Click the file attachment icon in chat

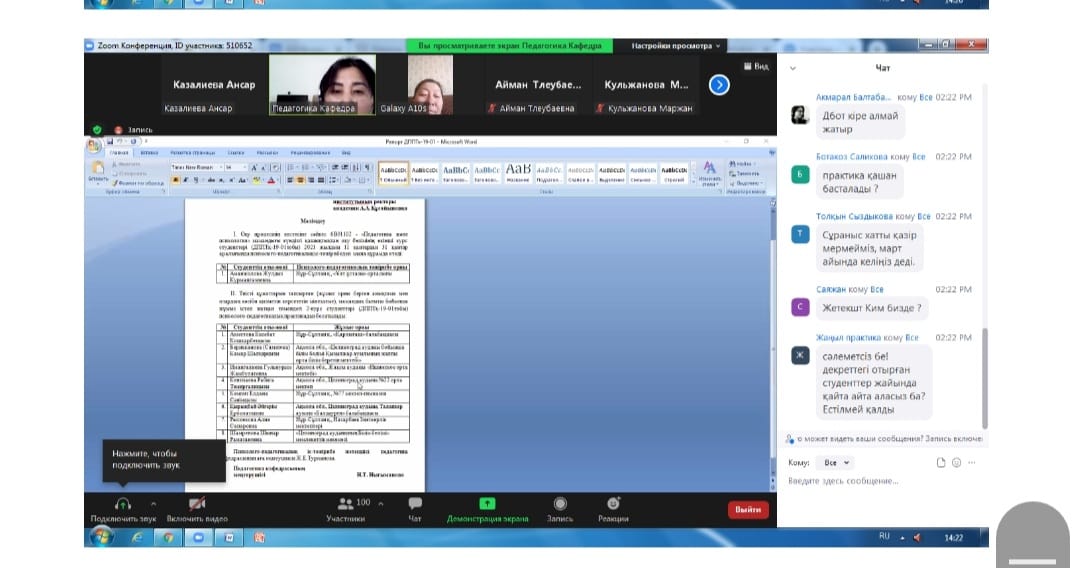940,463
